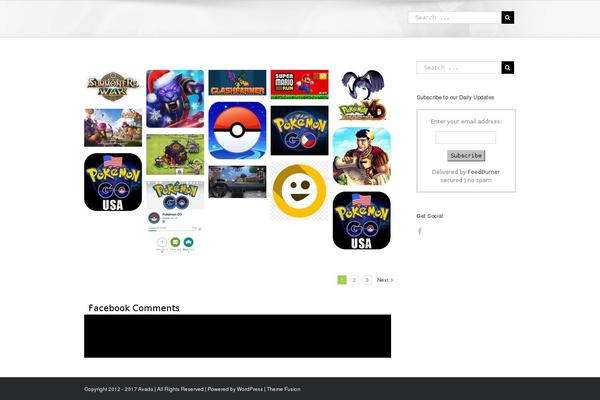Click the yellow smiley face icon
Screen dimensions: 600x400
pyautogui.click(x=299, y=191)
